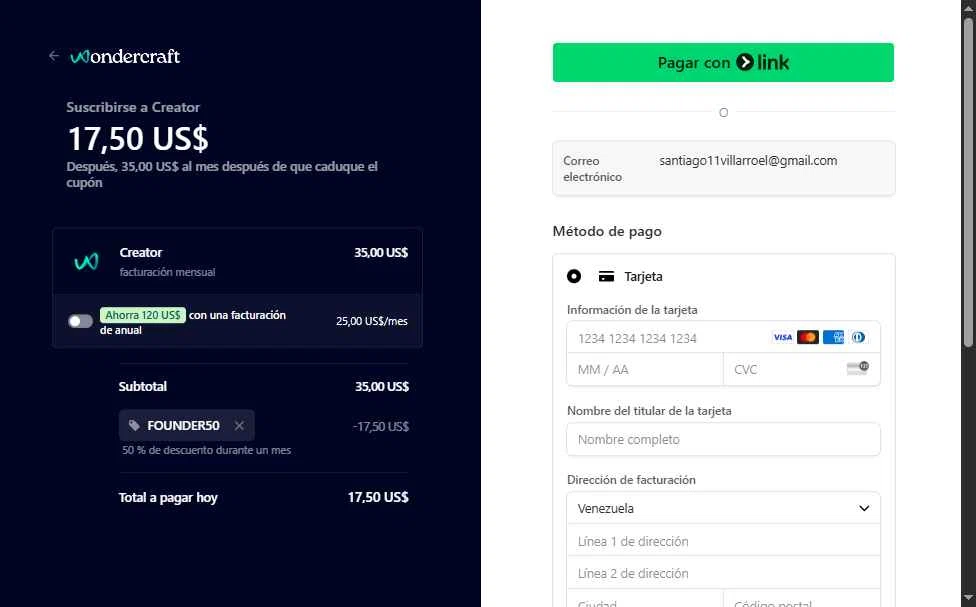Click the Visa card icon

click(x=782, y=337)
